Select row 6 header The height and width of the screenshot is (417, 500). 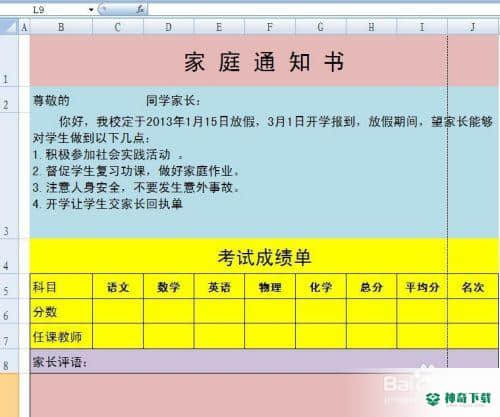9,311
